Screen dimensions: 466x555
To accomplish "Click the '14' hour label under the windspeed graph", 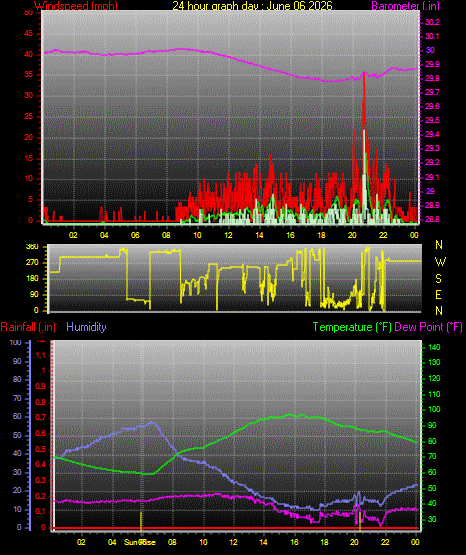I will click(259, 235).
